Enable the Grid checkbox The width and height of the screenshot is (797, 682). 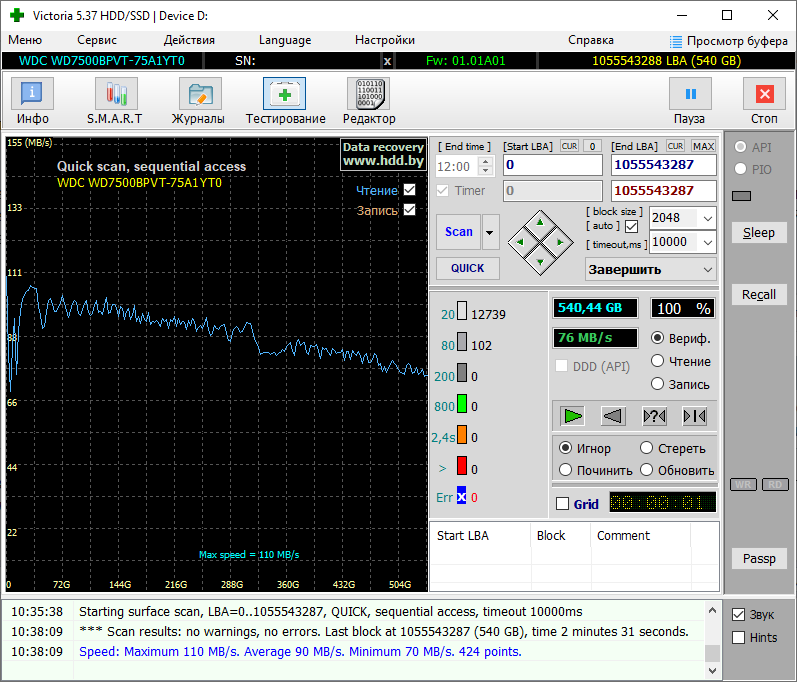tap(562, 504)
